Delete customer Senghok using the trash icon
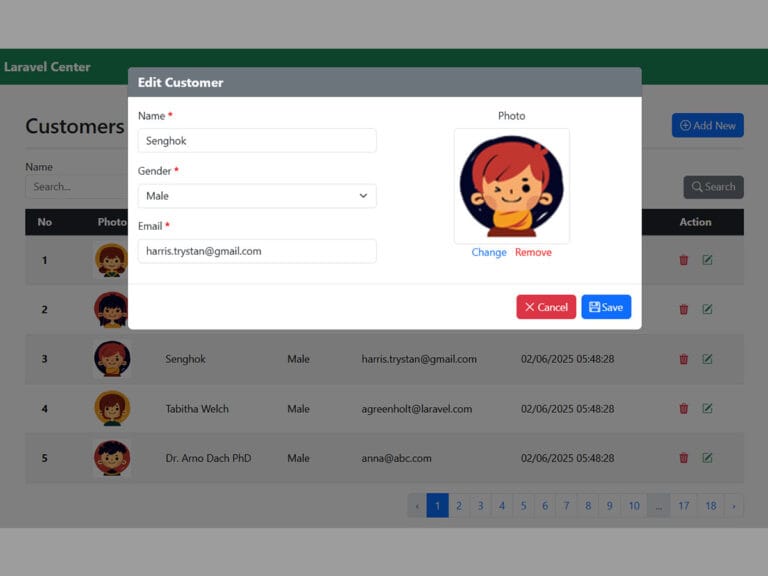Image resolution: width=768 pixels, height=576 pixels. (684, 359)
